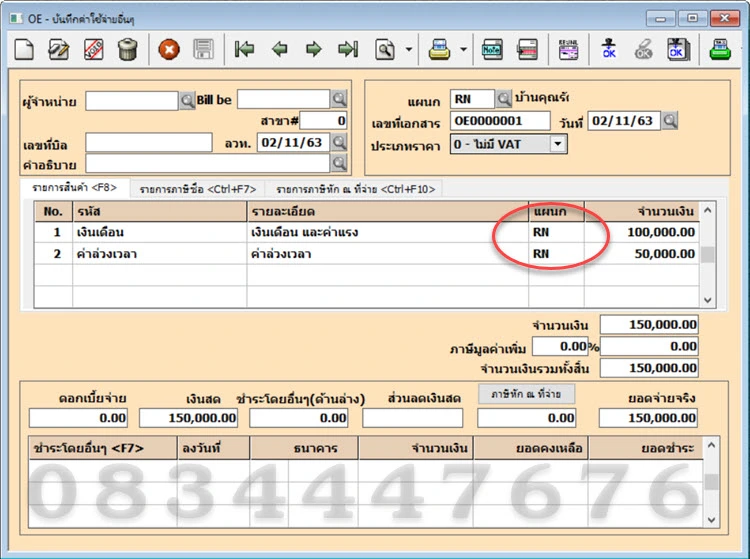Go to the previous record arrow

tap(280, 49)
